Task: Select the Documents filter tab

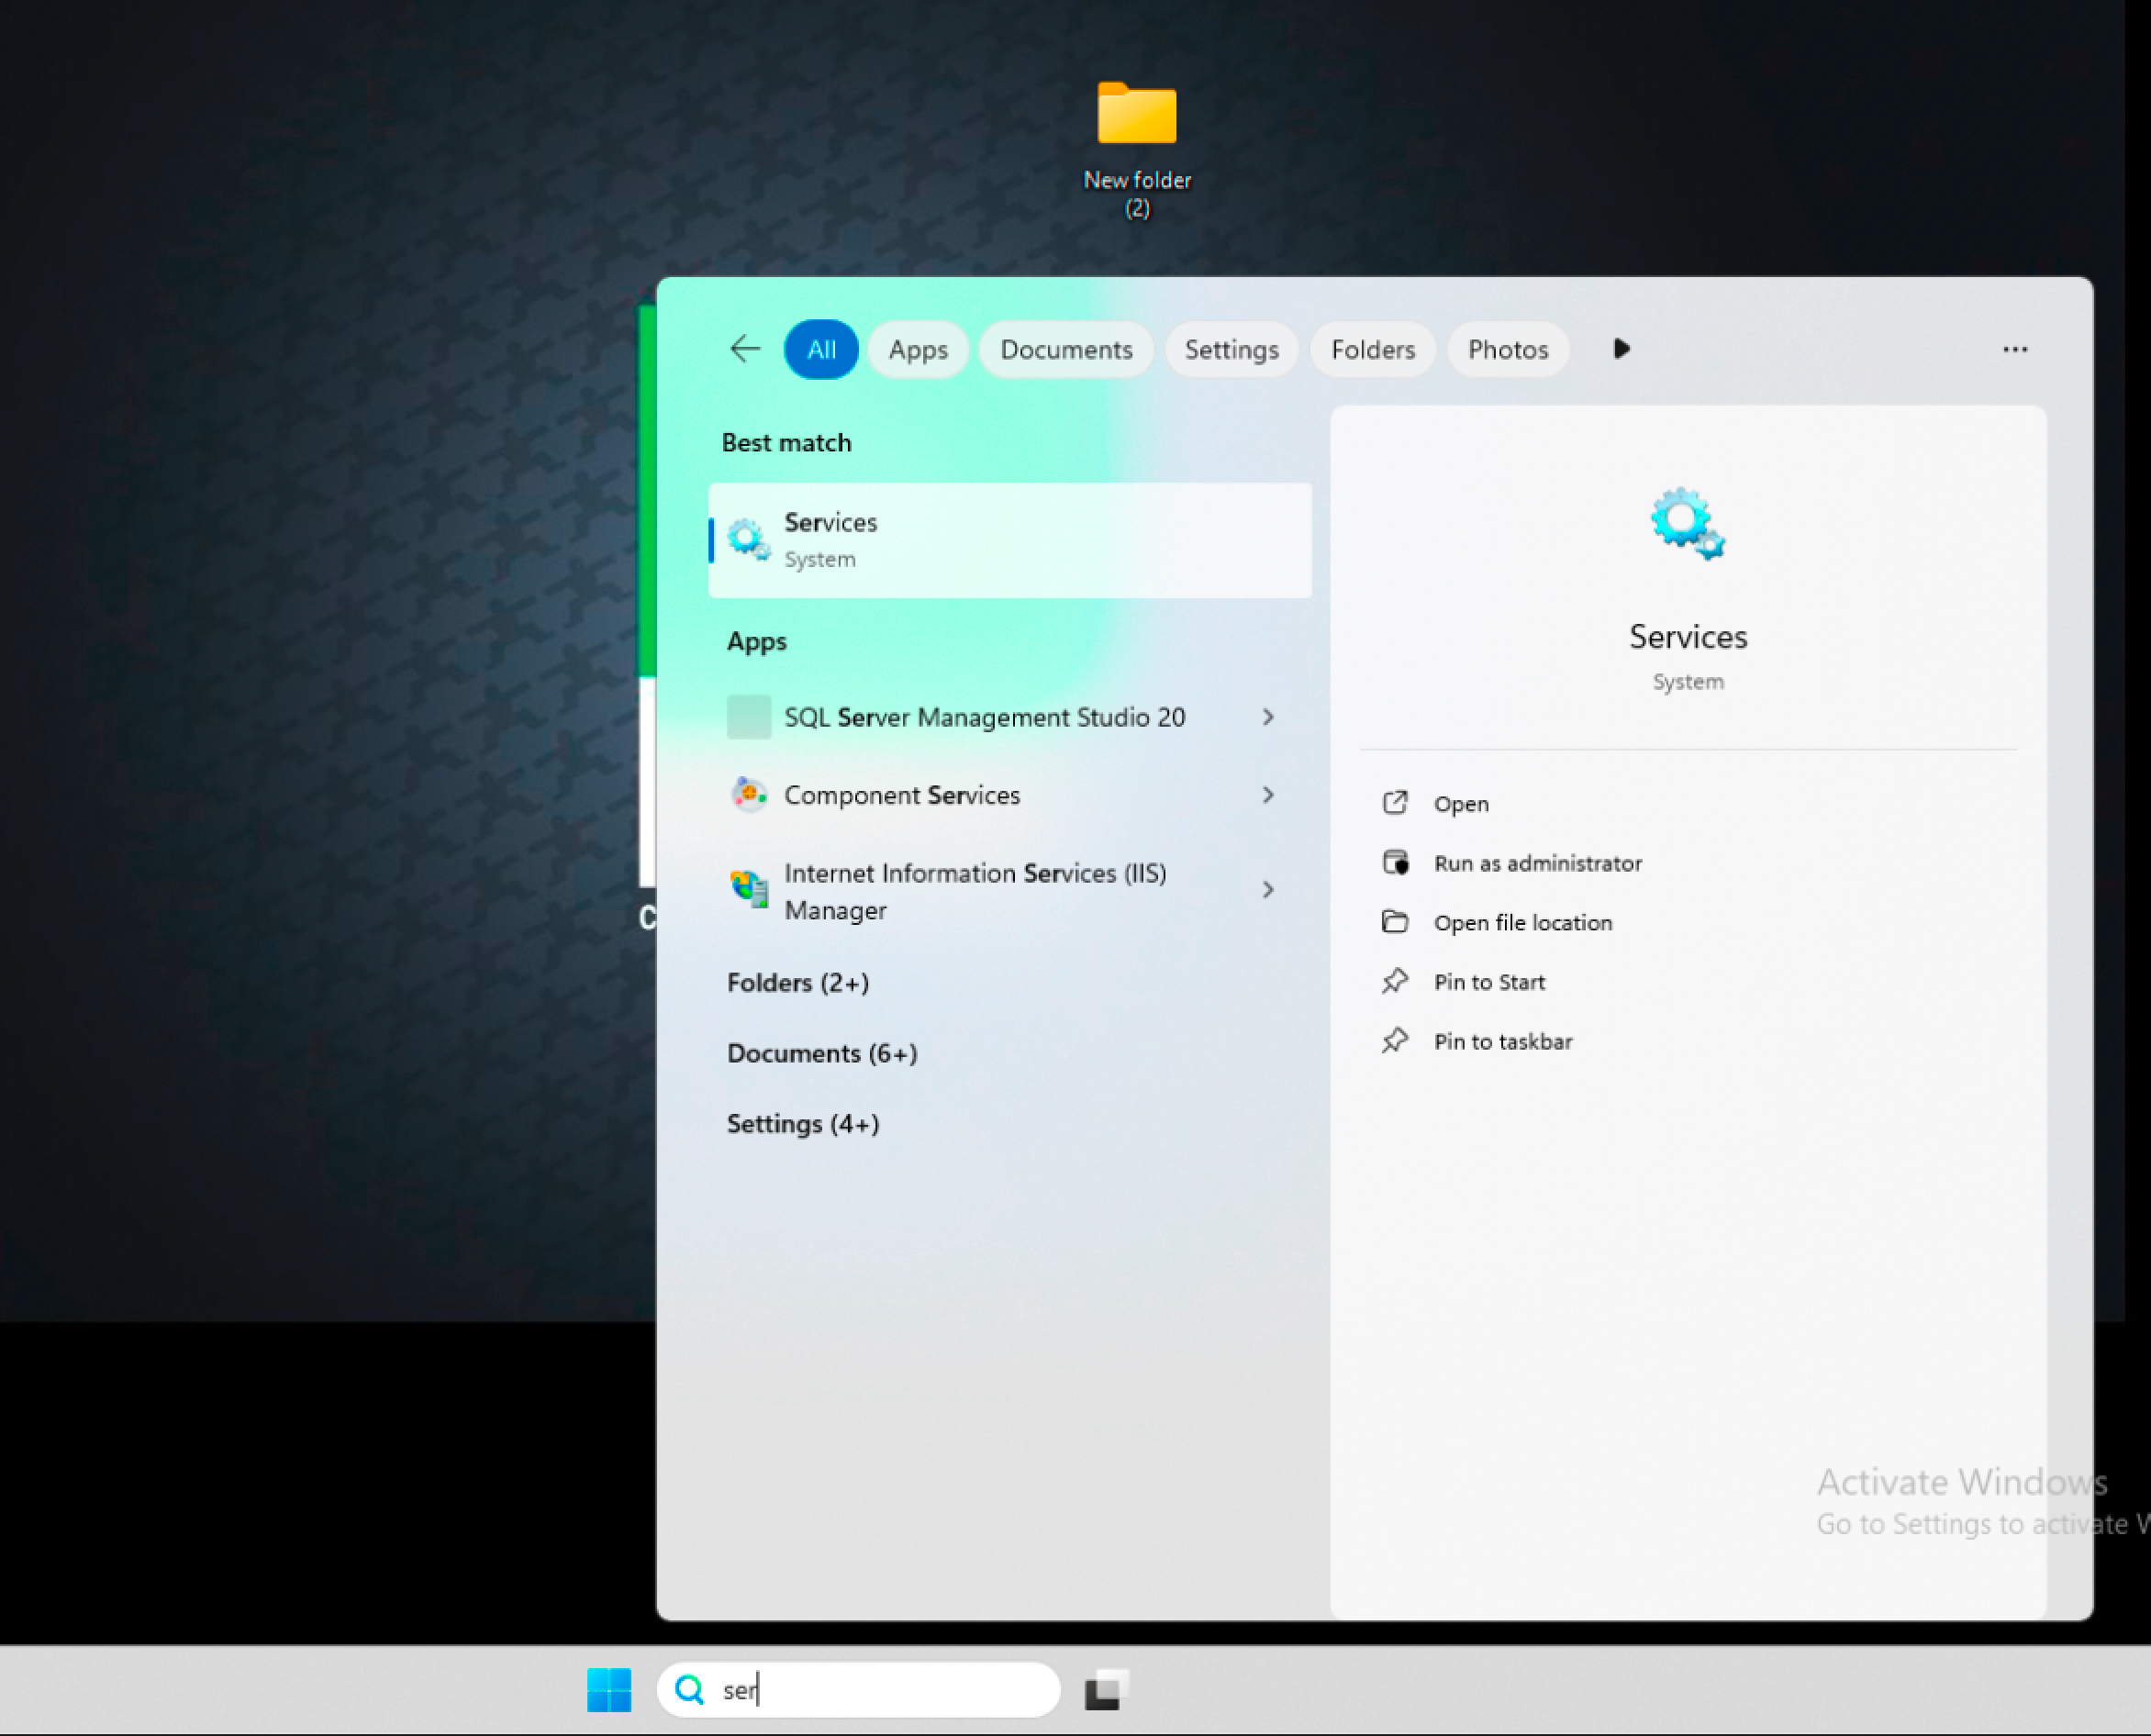Action: click(1065, 349)
